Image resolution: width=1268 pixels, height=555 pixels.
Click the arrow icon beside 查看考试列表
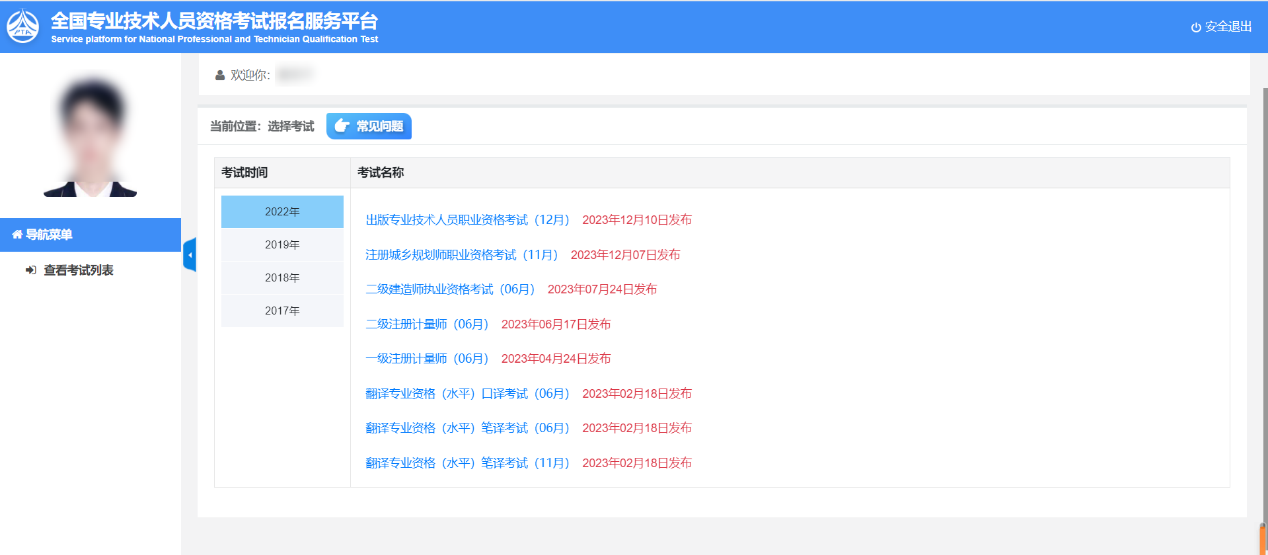[x=31, y=270]
